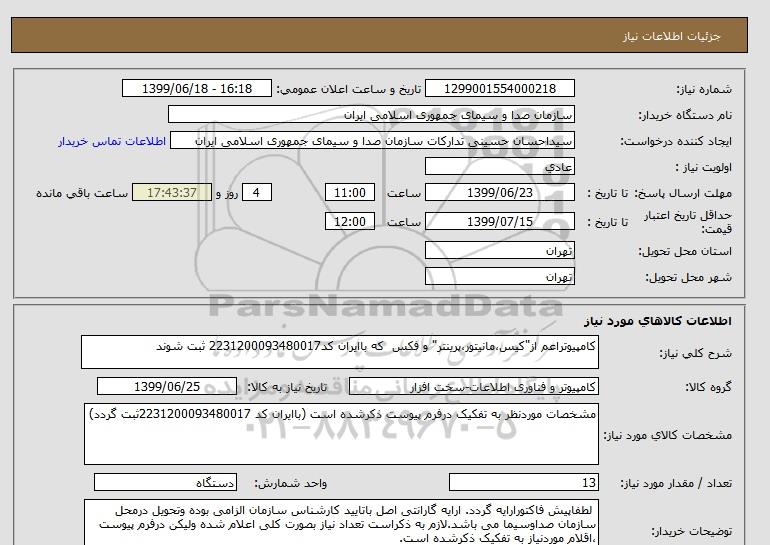Click the جزئیات اطلاعات نیاز header title
770x545 pixels.
671,37
